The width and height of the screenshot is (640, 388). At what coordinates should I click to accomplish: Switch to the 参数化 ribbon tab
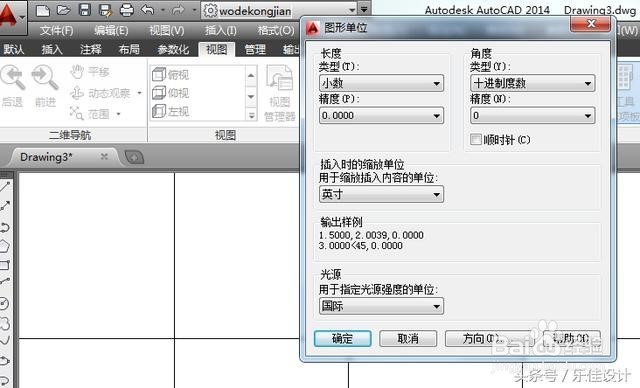173,49
